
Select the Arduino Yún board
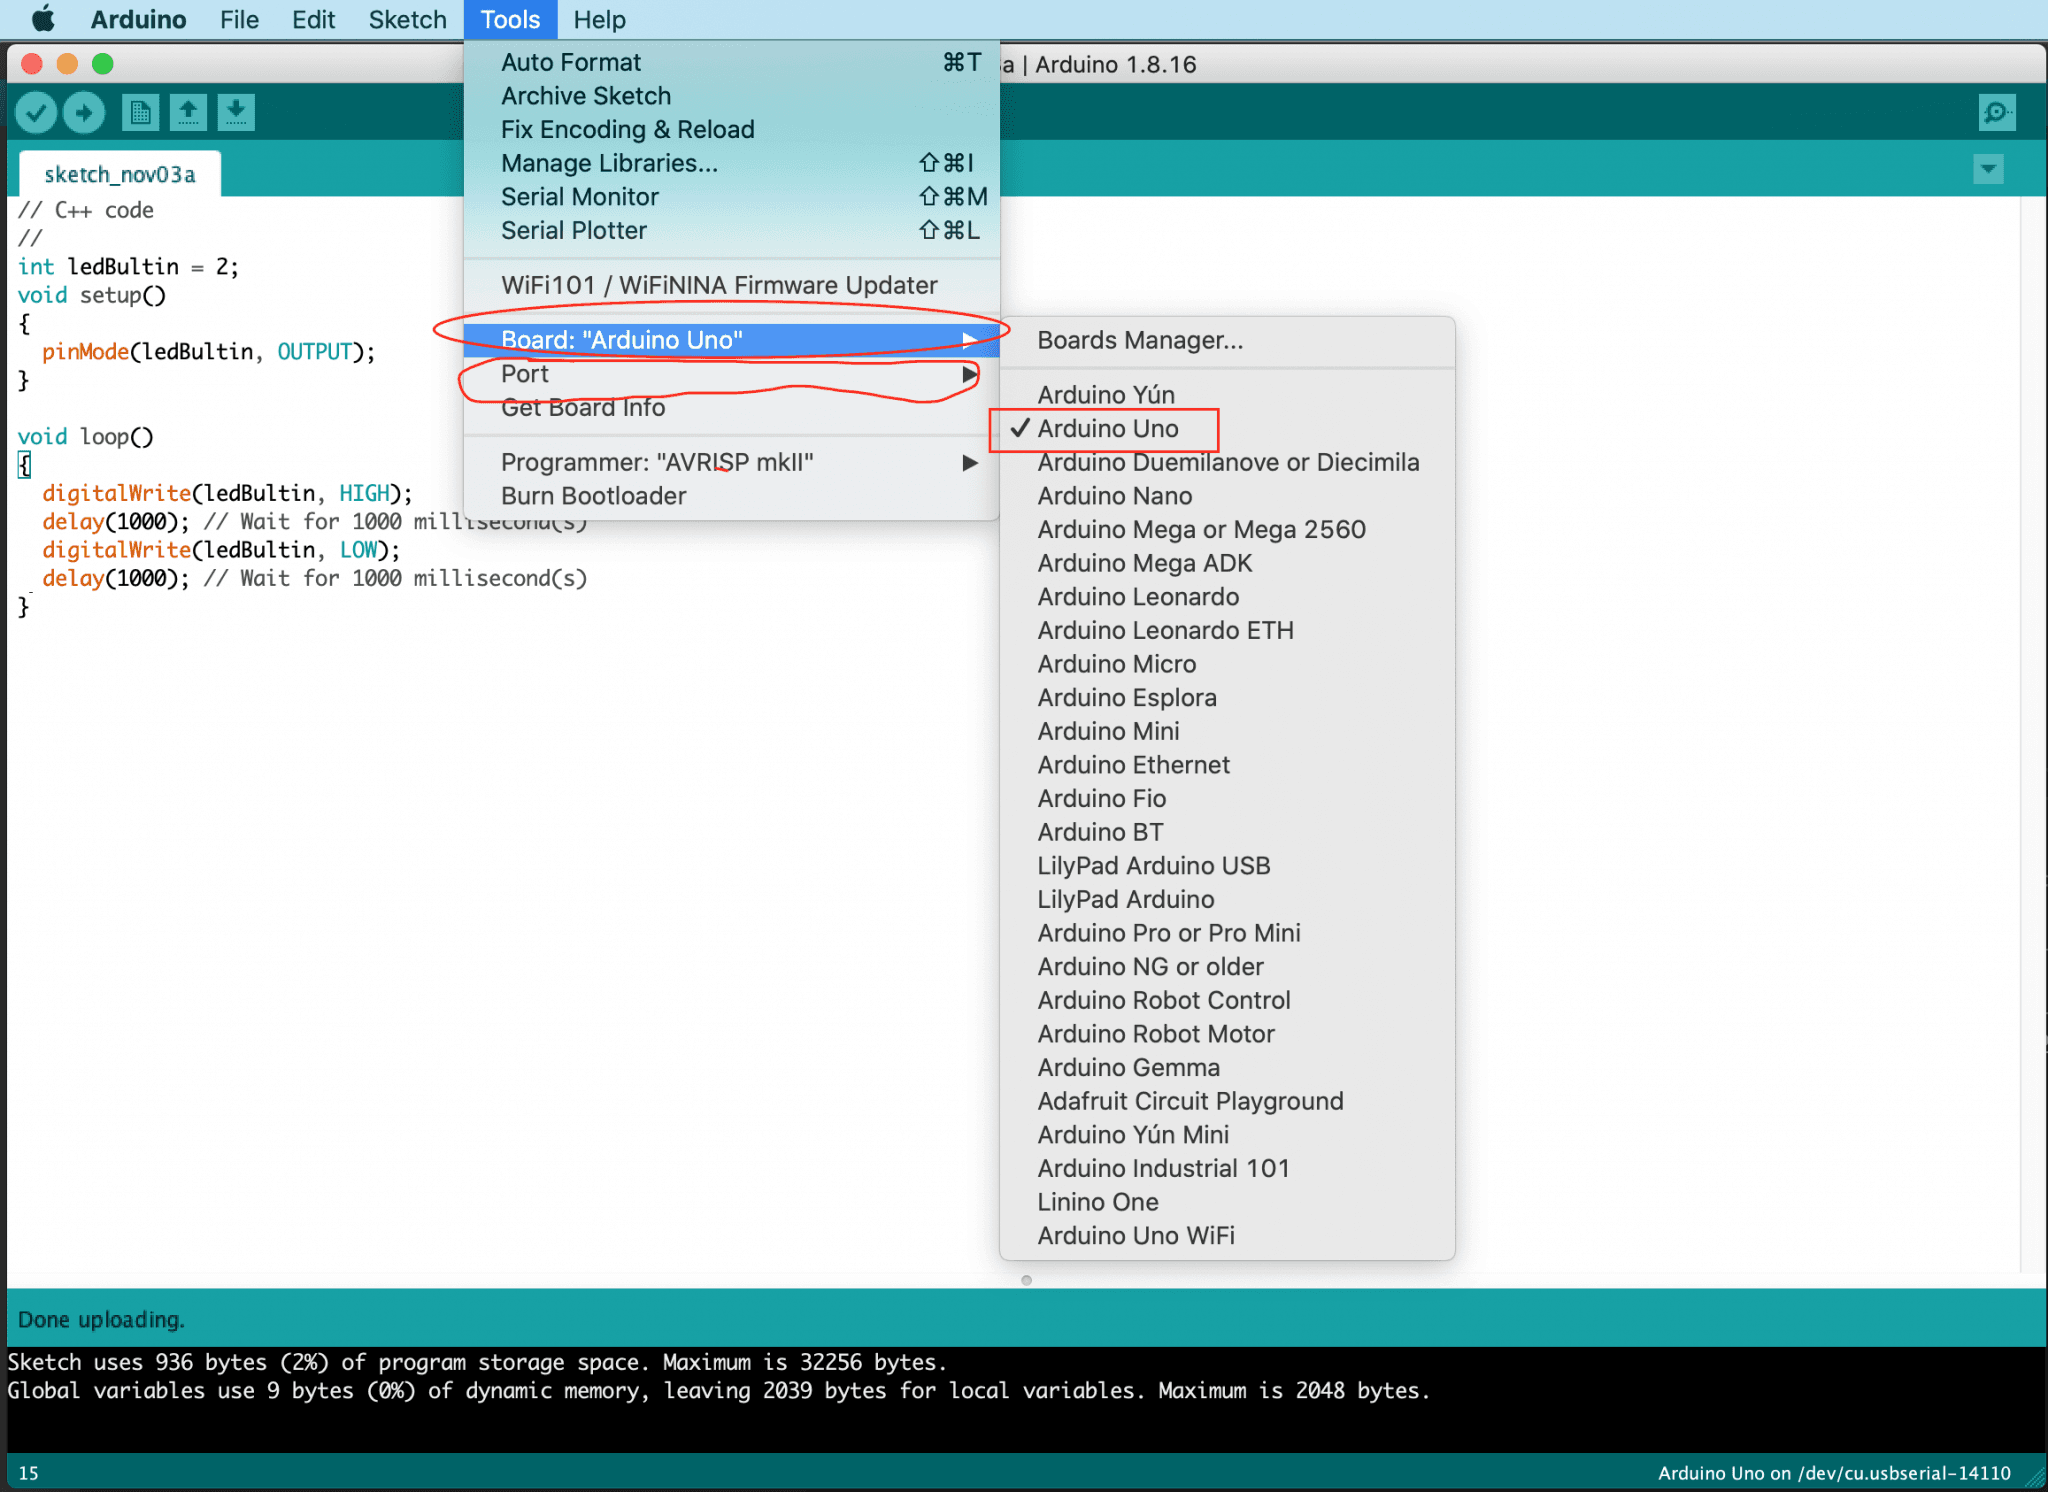coord(1227,395)
